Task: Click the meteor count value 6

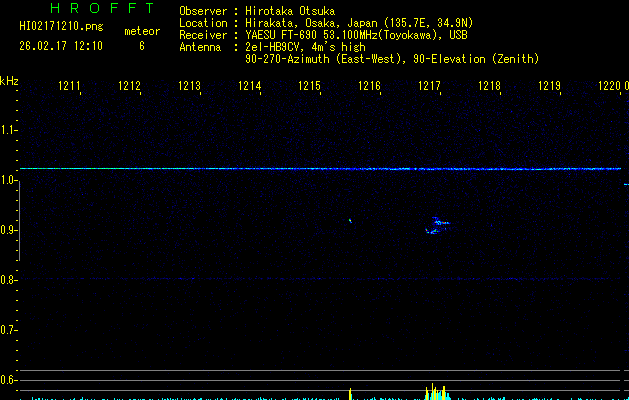Action: [x=141, y=46]
